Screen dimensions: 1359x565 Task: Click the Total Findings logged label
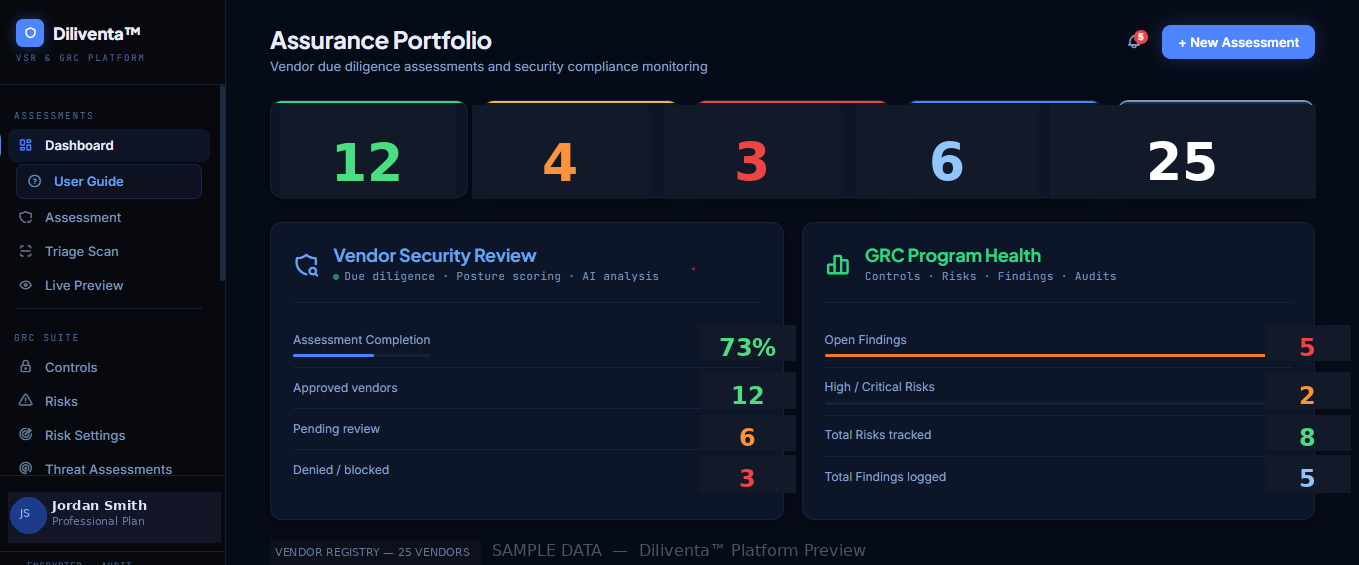point(885,477)
